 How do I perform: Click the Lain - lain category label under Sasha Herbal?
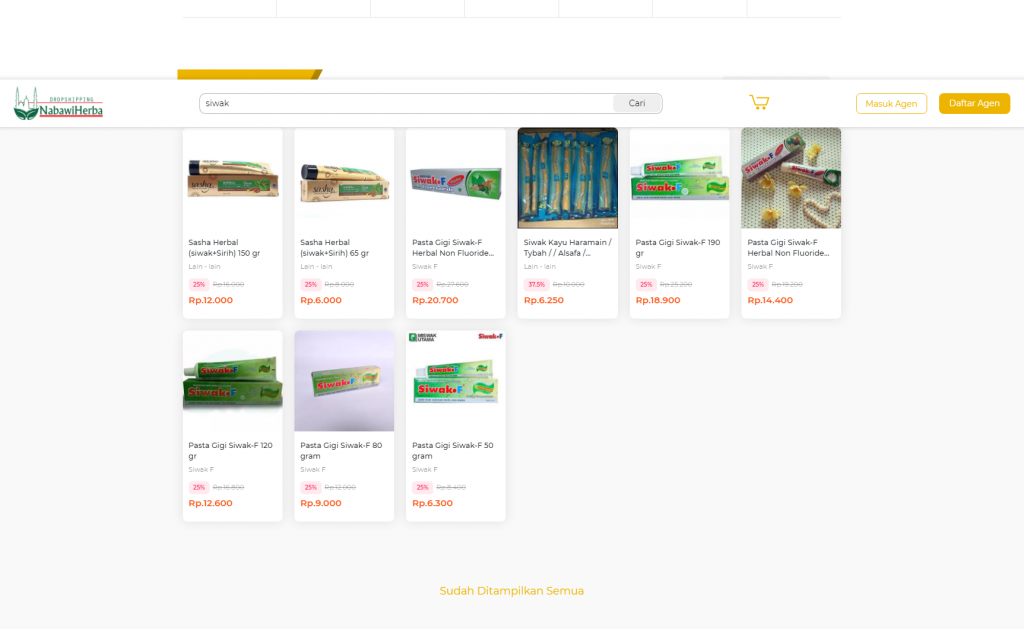pyautogui.click(x=203, y=266)
